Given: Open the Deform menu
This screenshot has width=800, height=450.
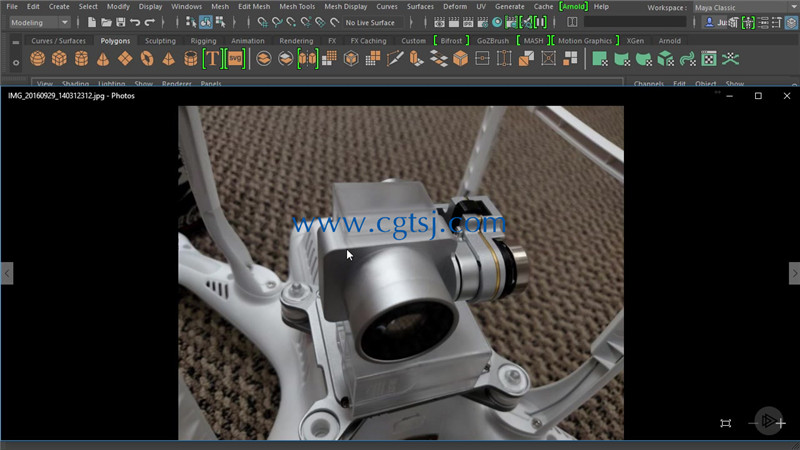Looking at the screenshot, I should [x=455, y=7].
